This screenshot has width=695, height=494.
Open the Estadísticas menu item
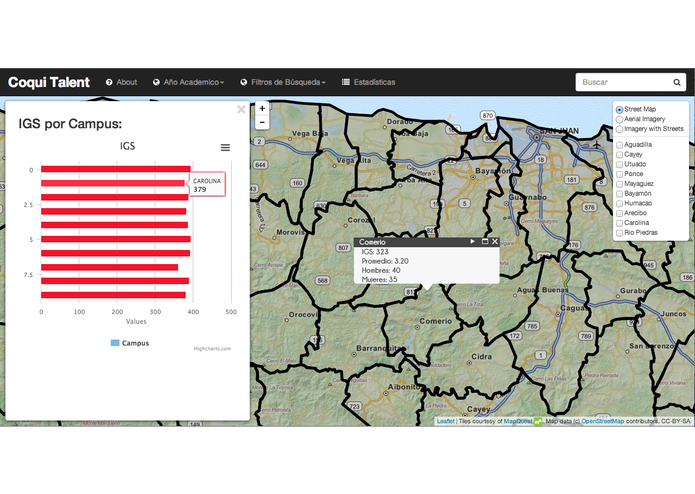(x=368, y=82)
